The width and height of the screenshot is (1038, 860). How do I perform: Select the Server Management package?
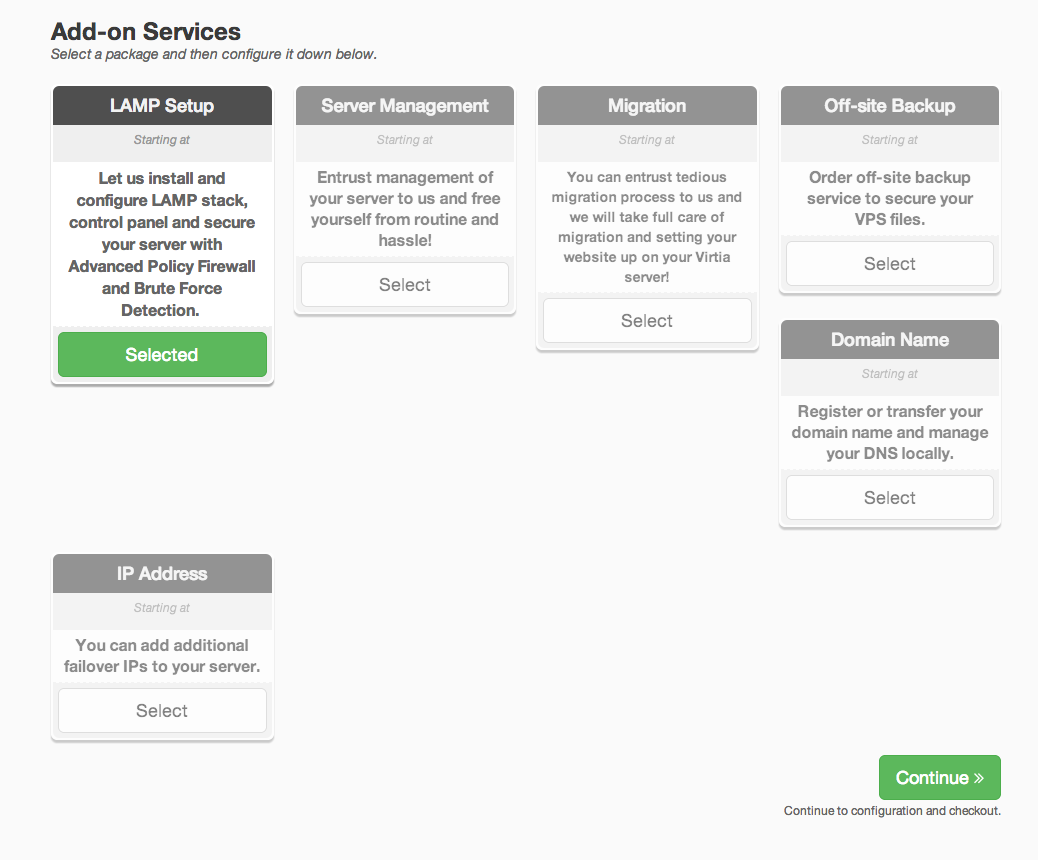click(x=404, y=285)
